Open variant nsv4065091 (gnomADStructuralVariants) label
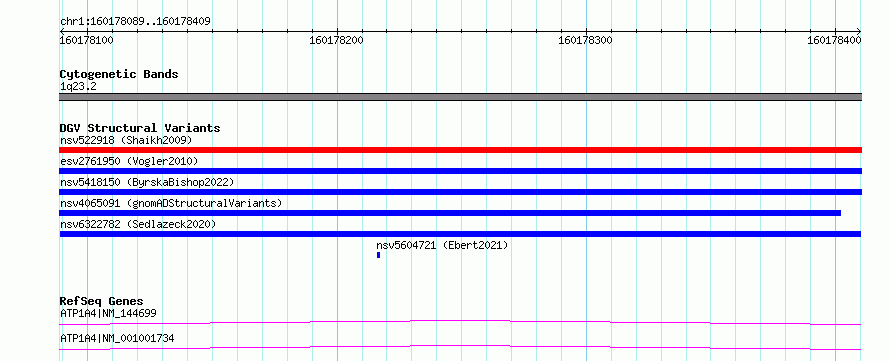The image size is (890, 361). coord(171,203)
